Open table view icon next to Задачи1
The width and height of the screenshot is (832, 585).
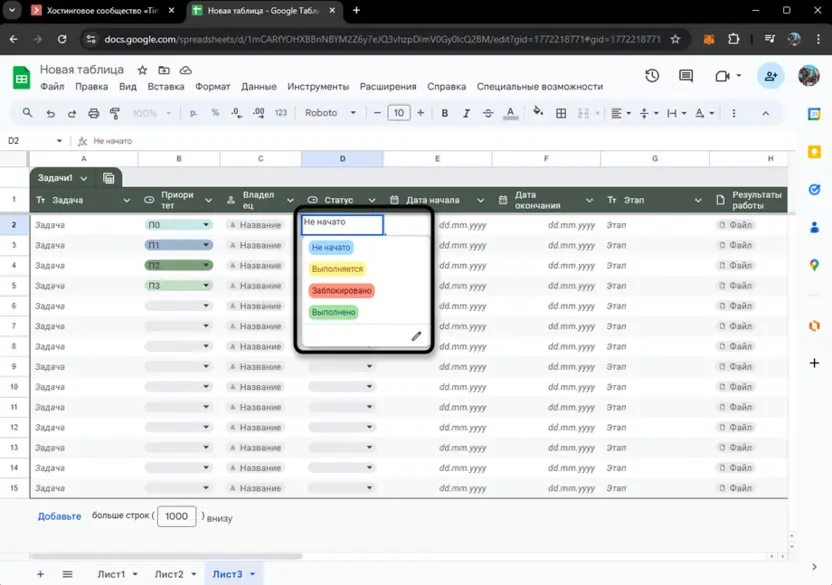[x=109, y=178]
